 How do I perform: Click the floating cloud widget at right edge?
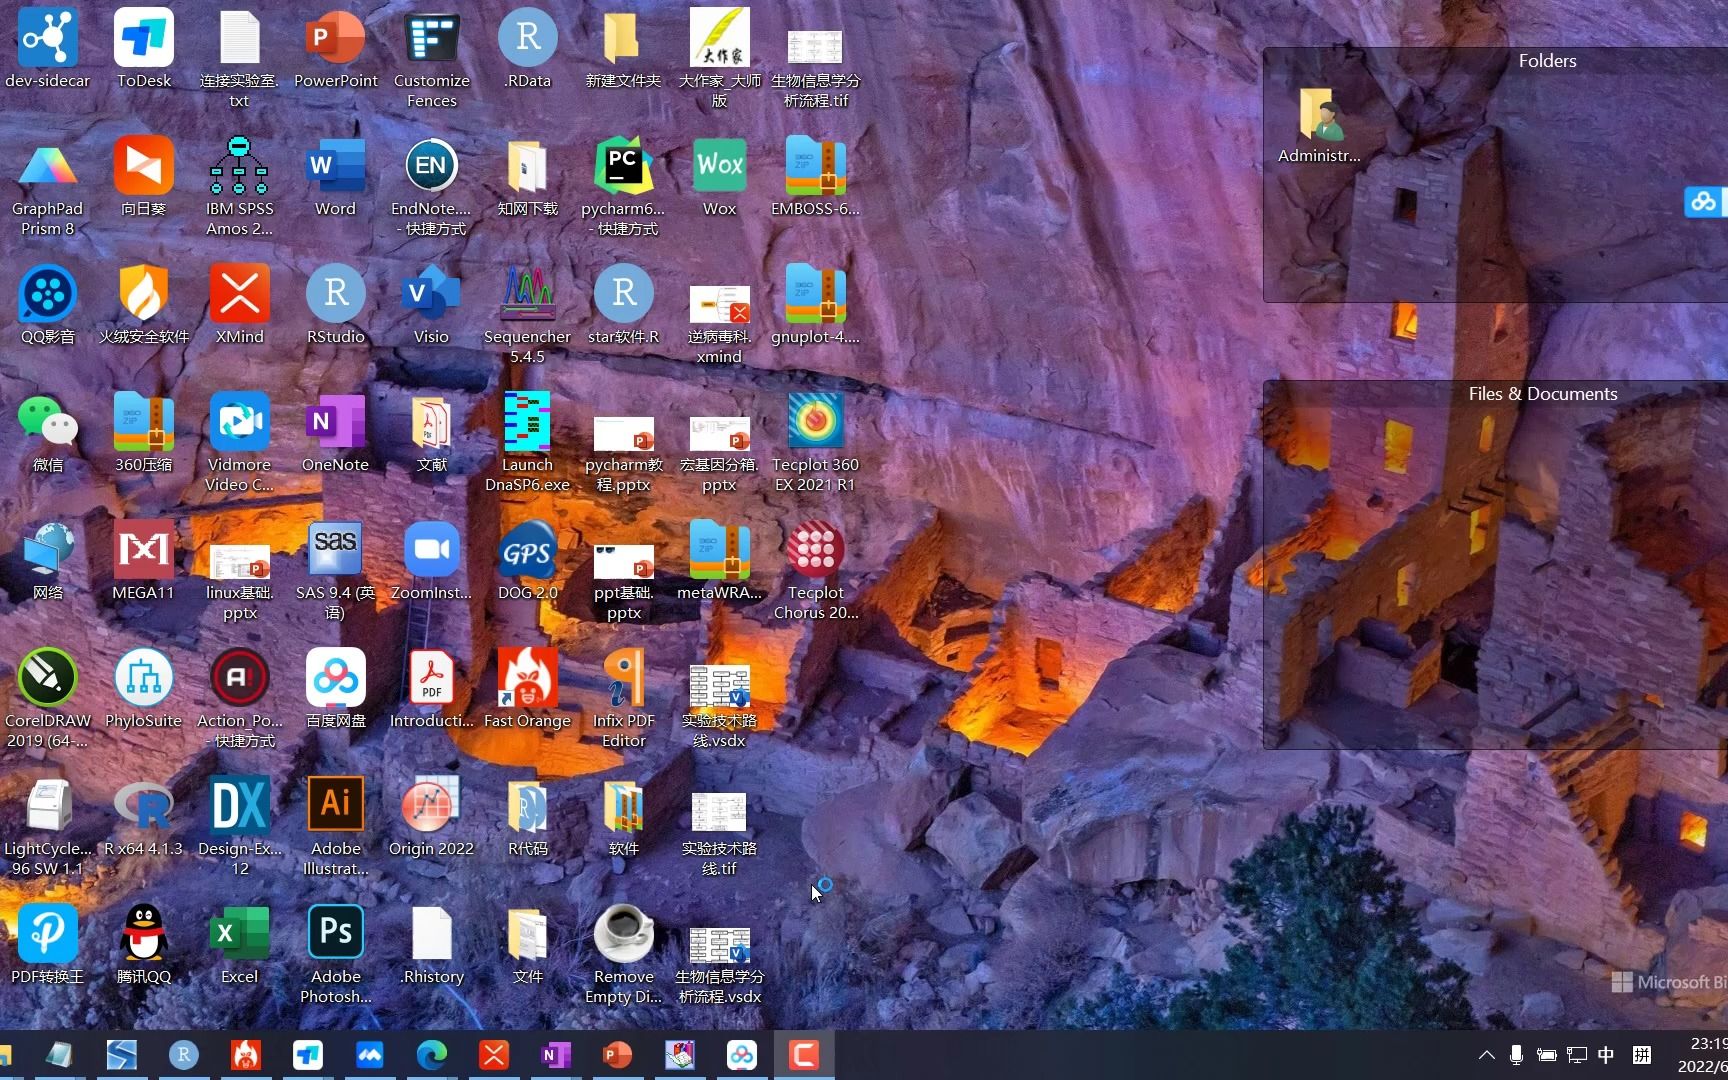1704,202
